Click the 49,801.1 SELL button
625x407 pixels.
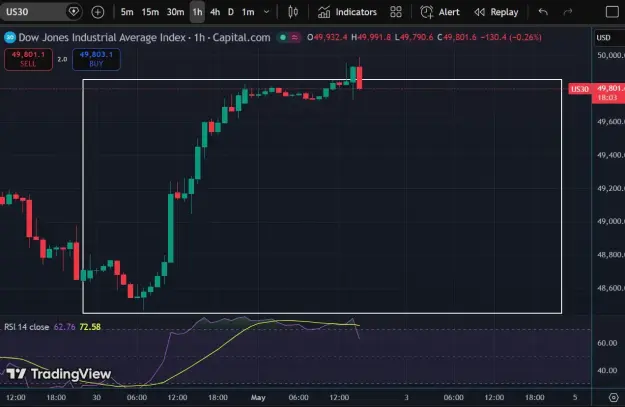pyautogui.click(x=28, y=59)
